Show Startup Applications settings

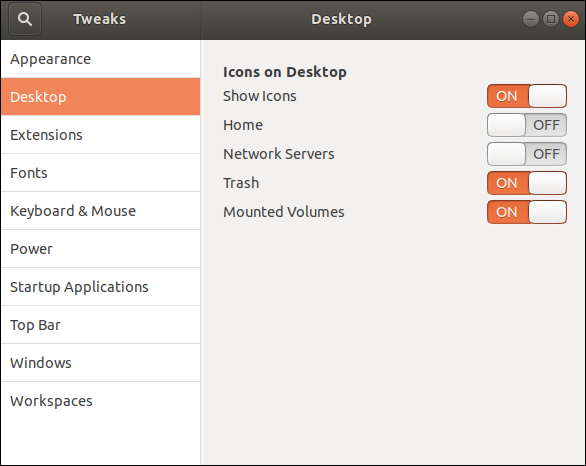click(x=101, y=287)
